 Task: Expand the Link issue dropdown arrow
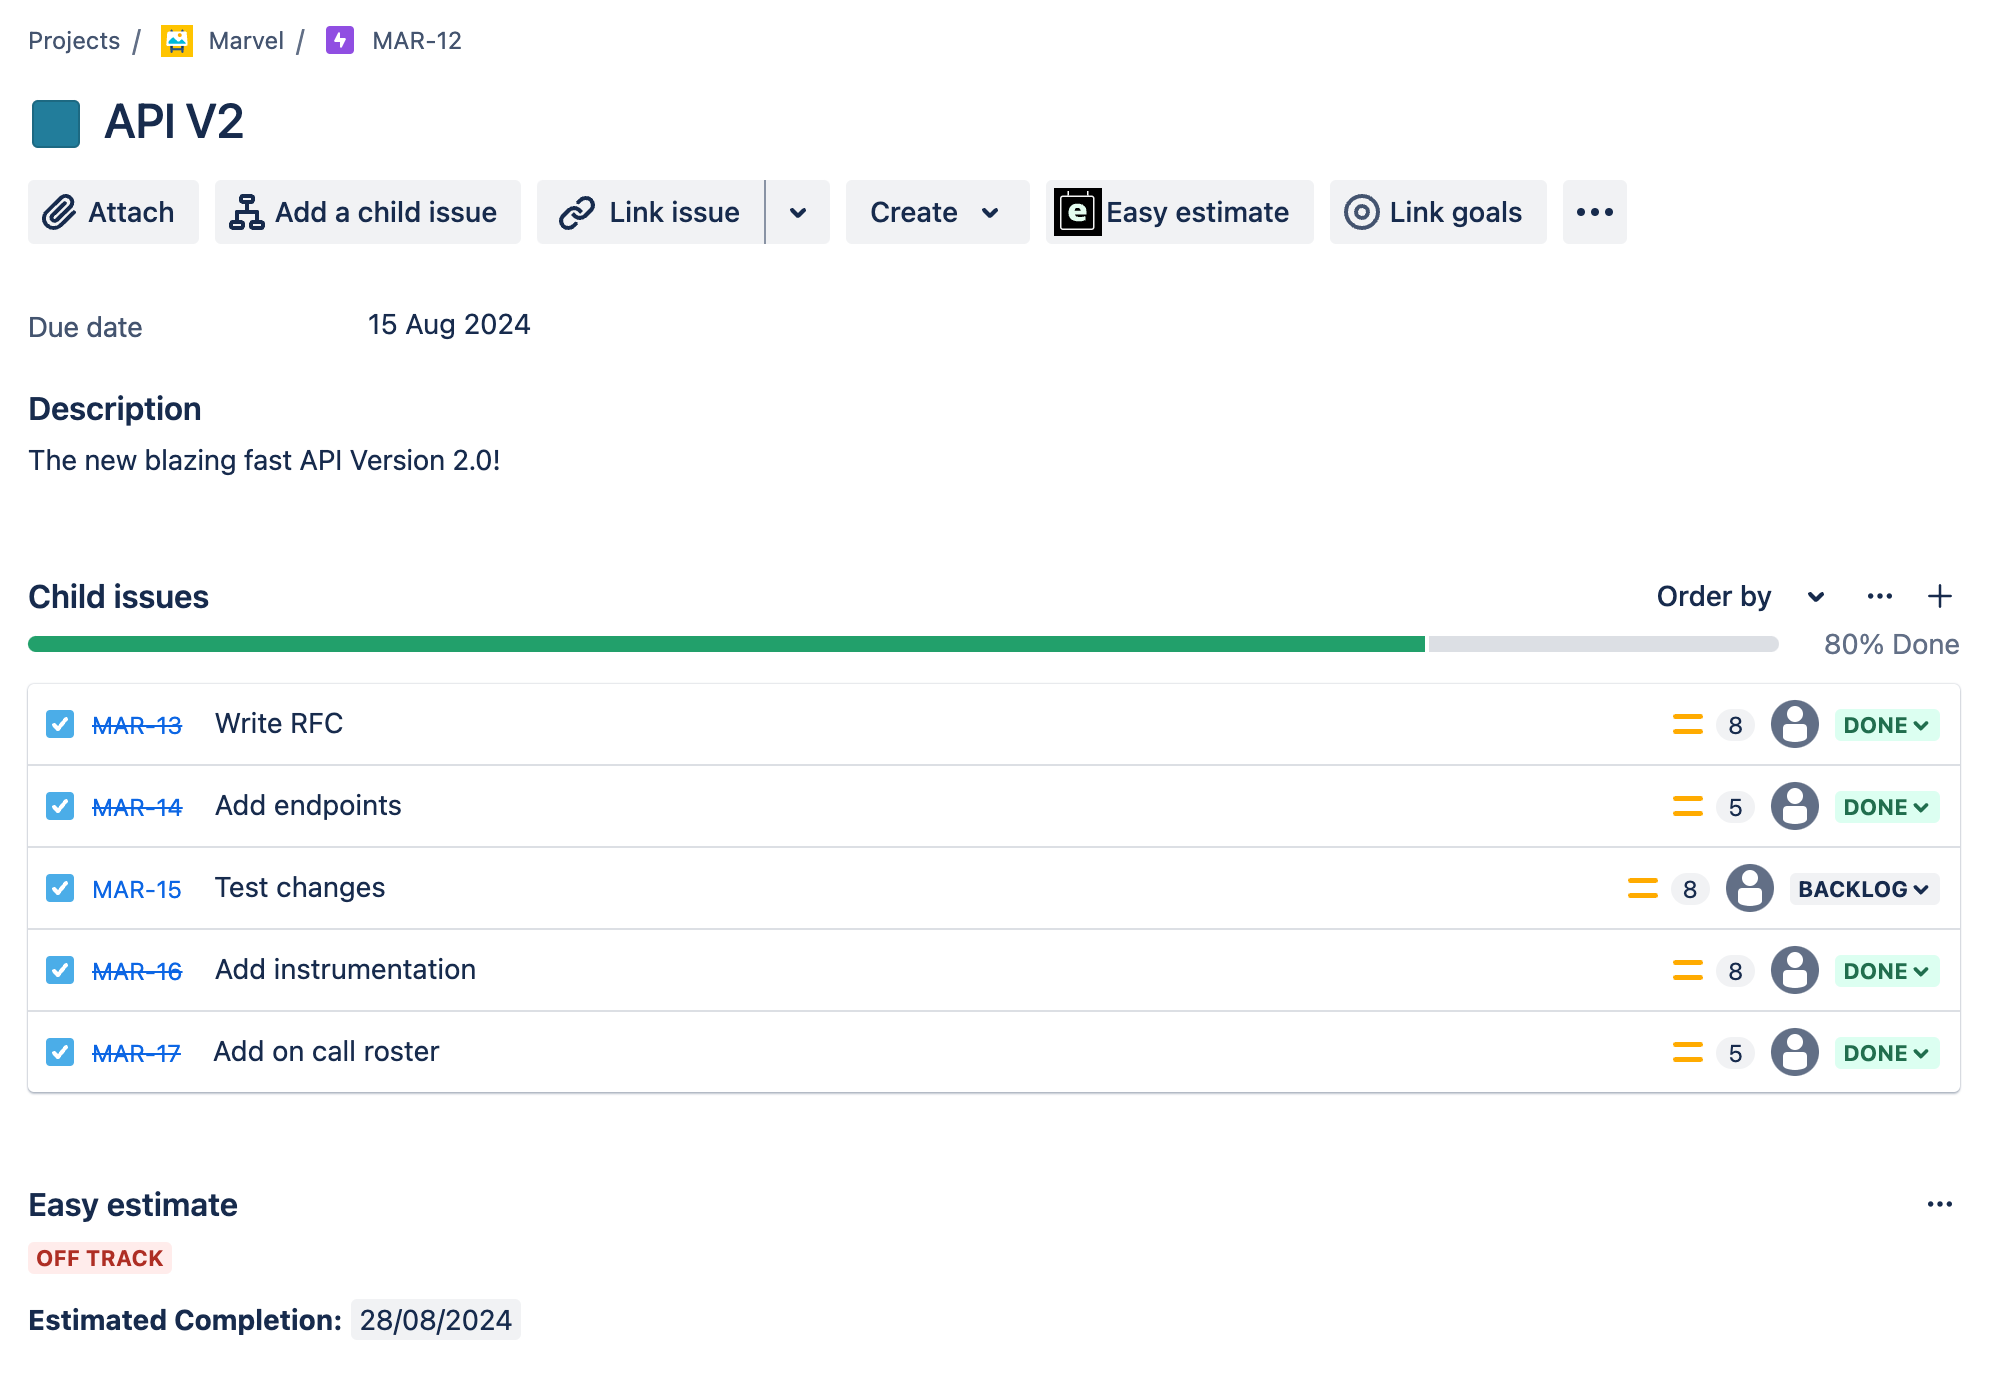[798, 212]
